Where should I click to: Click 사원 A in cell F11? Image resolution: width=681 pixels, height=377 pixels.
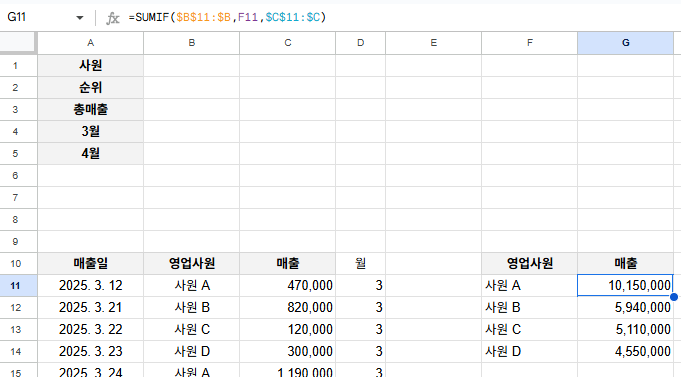coord(529,285)
